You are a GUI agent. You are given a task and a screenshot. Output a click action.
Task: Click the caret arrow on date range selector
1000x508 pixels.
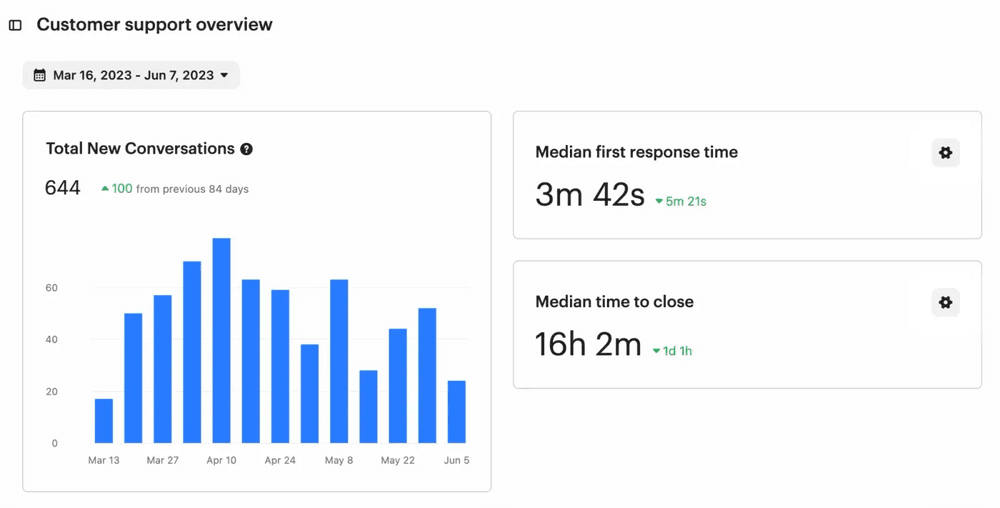pyautogui.click(x=224, y=75)
